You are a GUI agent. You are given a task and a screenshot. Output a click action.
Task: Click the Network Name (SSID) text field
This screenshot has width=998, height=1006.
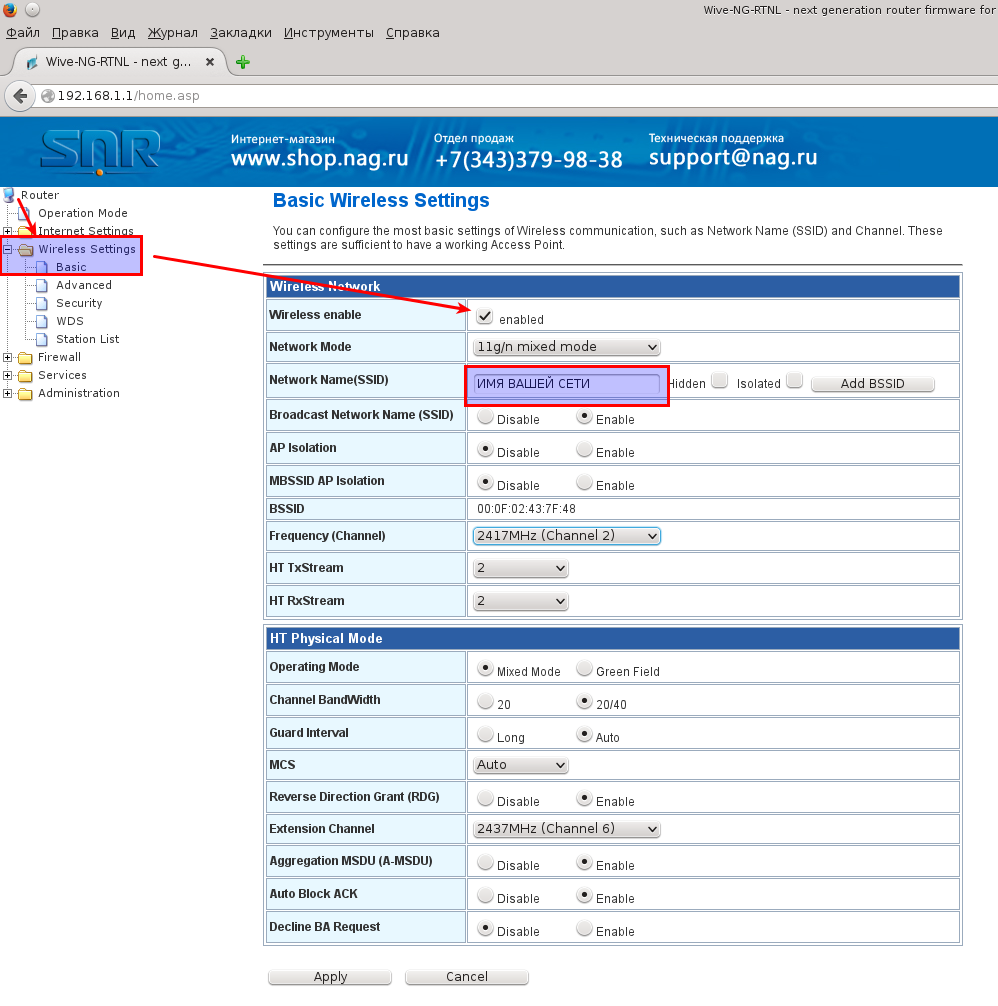[x=567, y=384]
